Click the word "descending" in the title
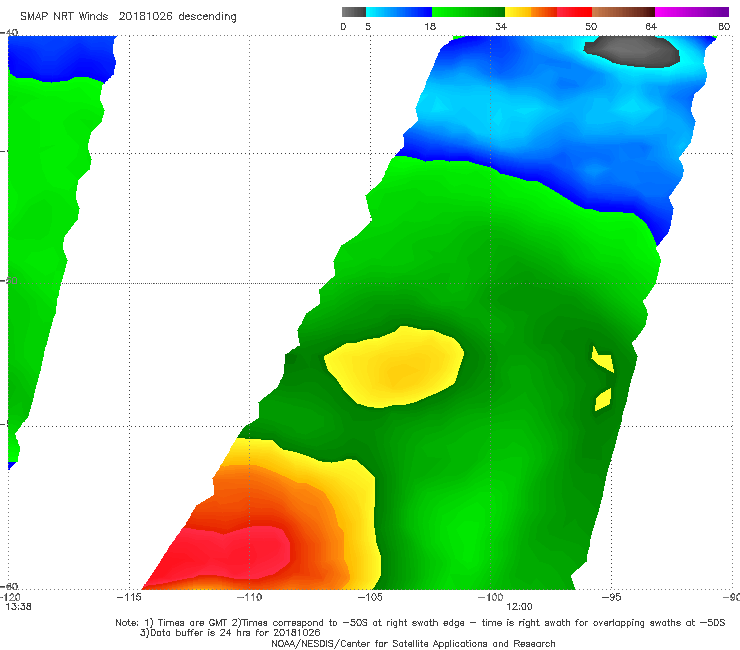Image resolution: width=740 pixels, height=650 pixels. [x=207, y=17]
